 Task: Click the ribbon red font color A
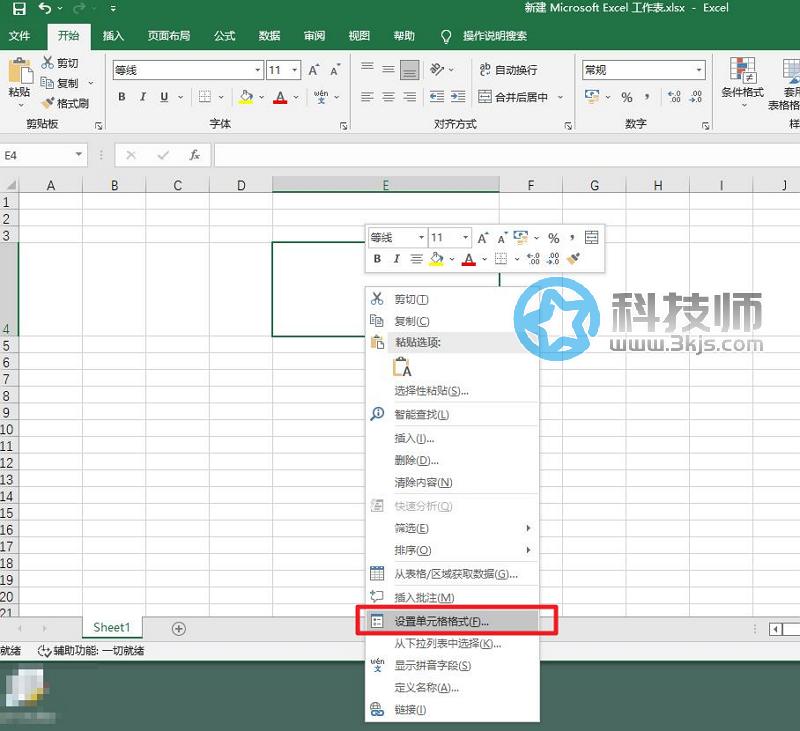pos(280,96)
